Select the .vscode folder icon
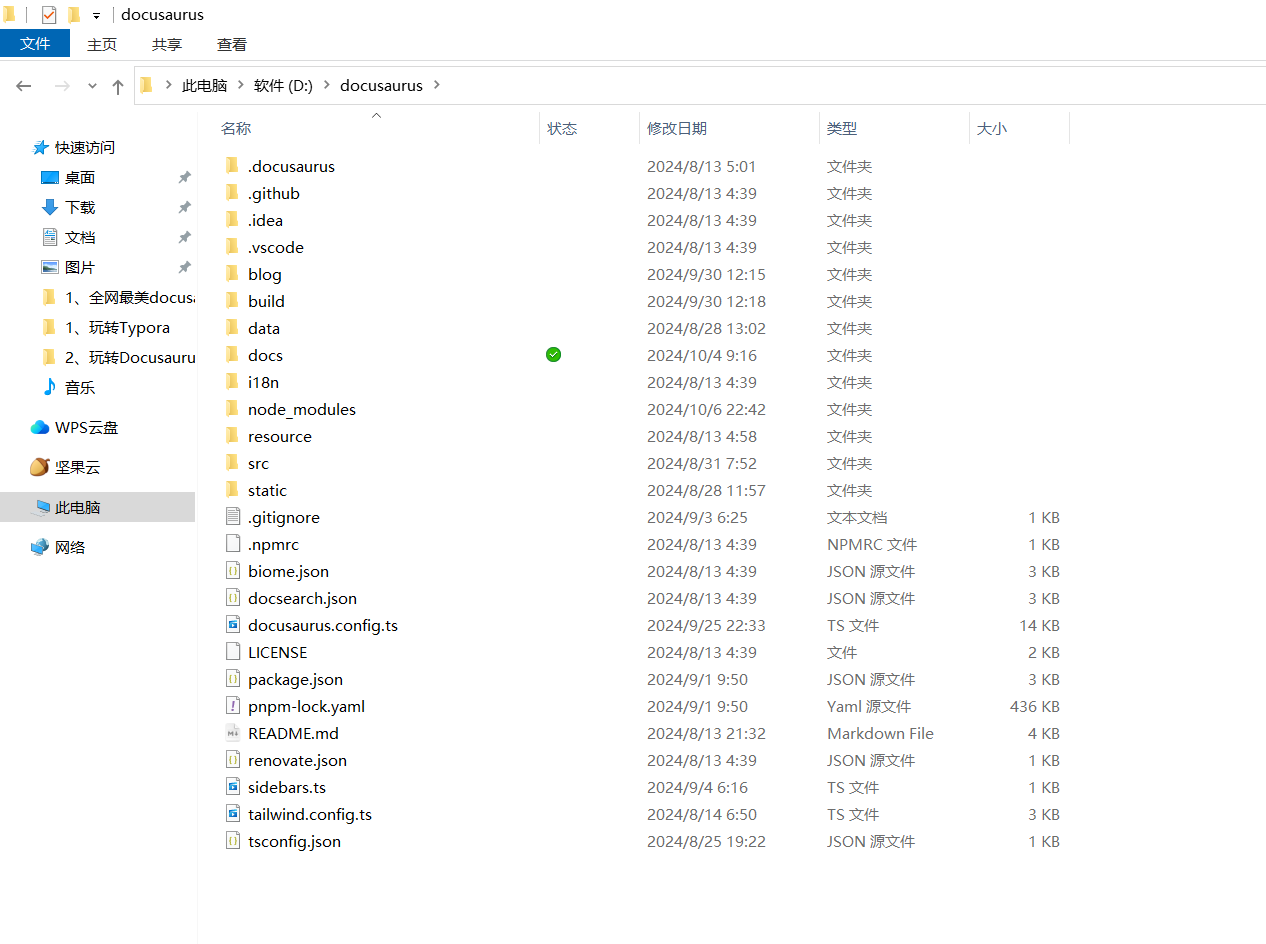Viewport: 1266px width, 944px height. 232,246
